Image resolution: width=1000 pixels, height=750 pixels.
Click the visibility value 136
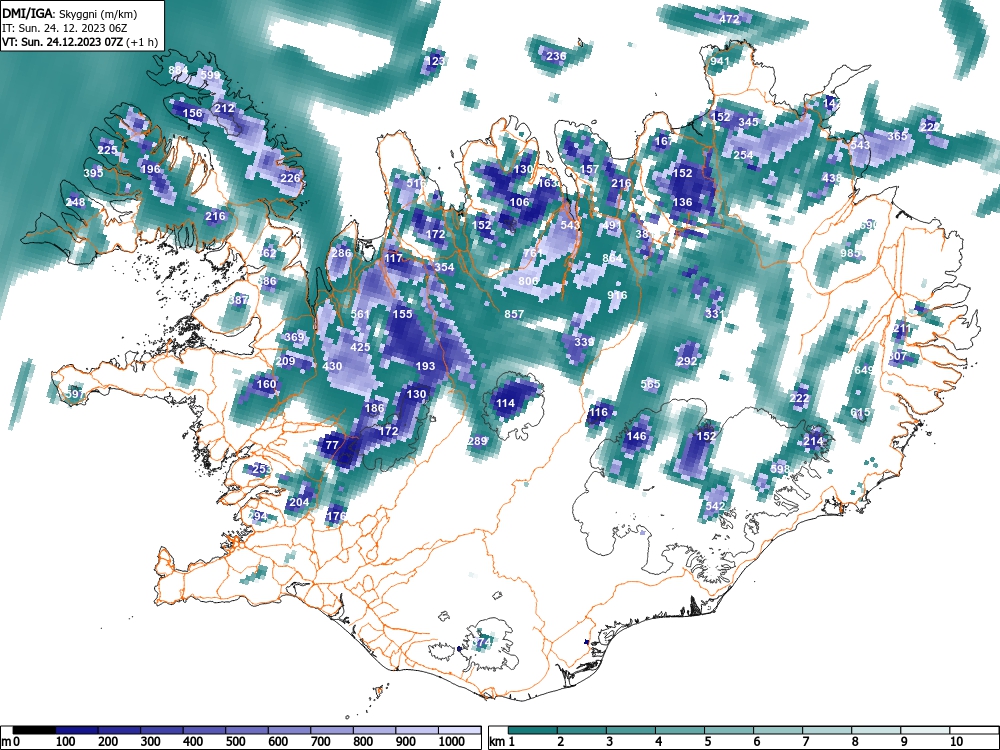pos(682,202)
